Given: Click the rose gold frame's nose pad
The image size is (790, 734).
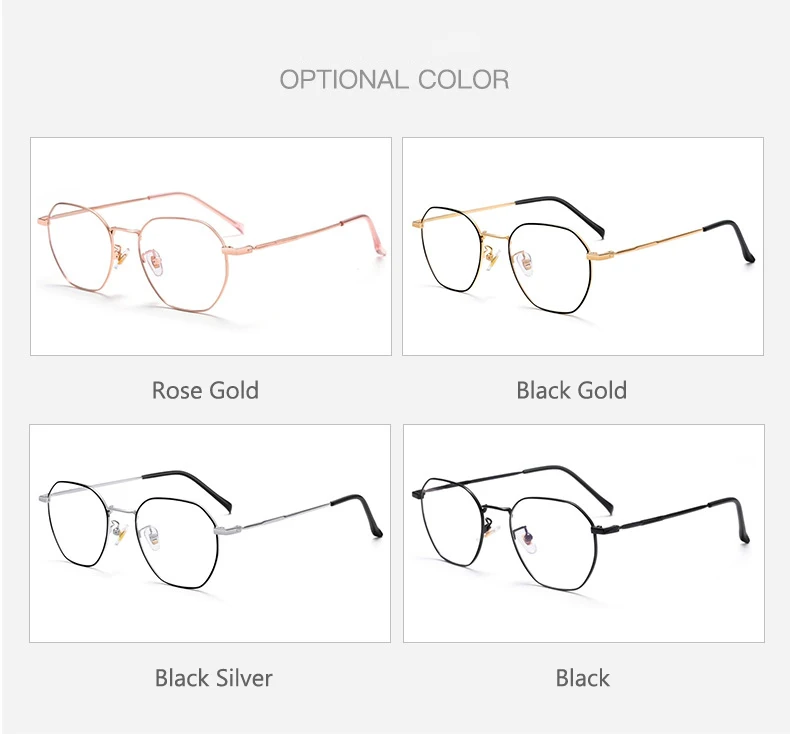Looking at the screenshot, I should click(x=157, y=264).
